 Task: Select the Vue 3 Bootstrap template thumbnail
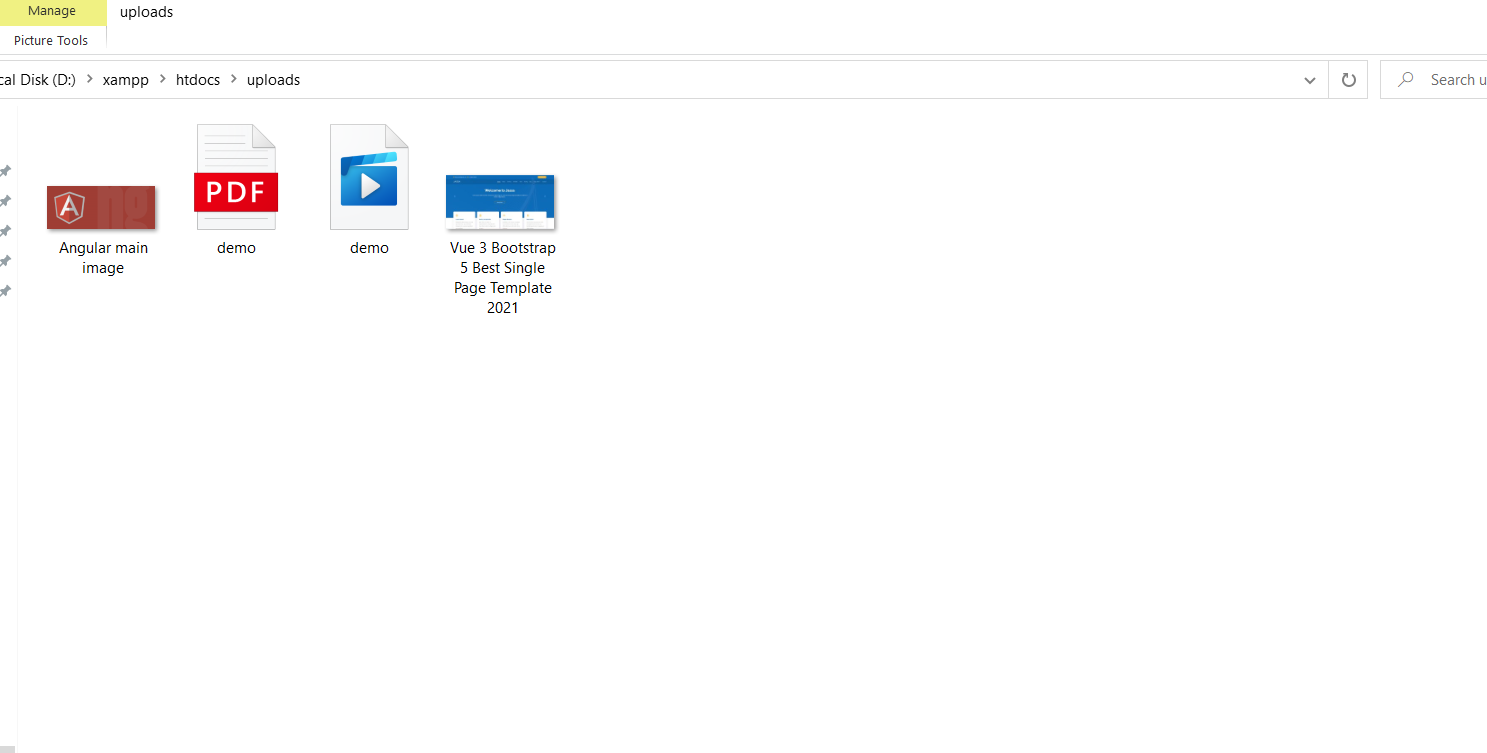click(500, 202)
